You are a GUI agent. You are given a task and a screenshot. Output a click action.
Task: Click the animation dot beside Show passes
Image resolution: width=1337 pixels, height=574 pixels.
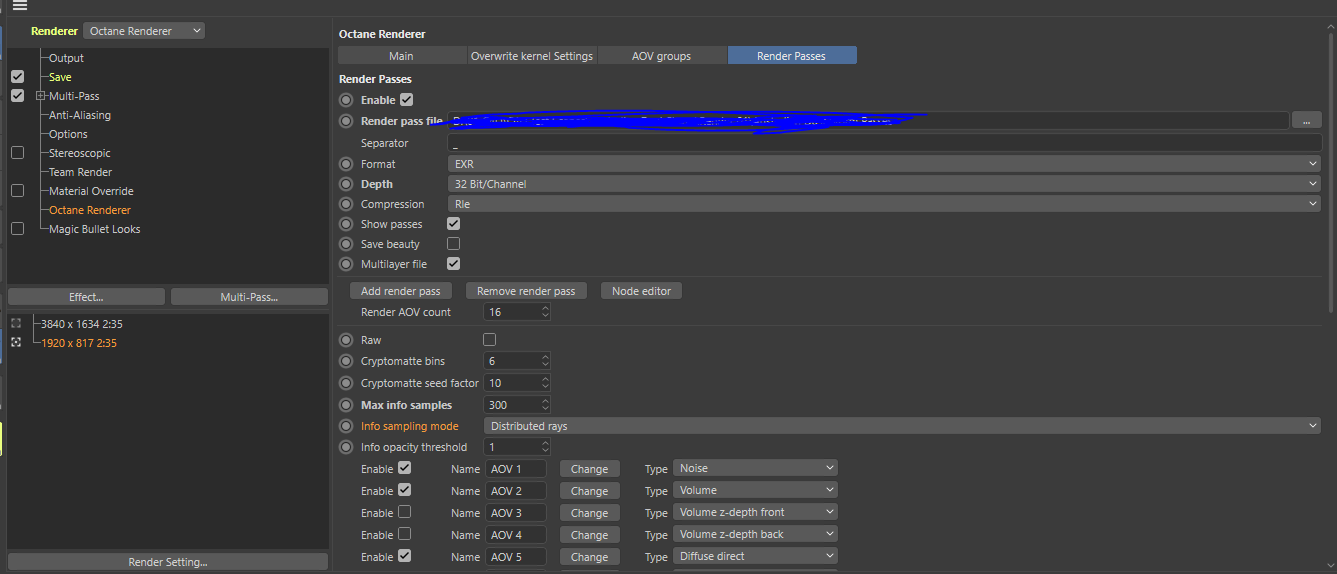(346, 224)
